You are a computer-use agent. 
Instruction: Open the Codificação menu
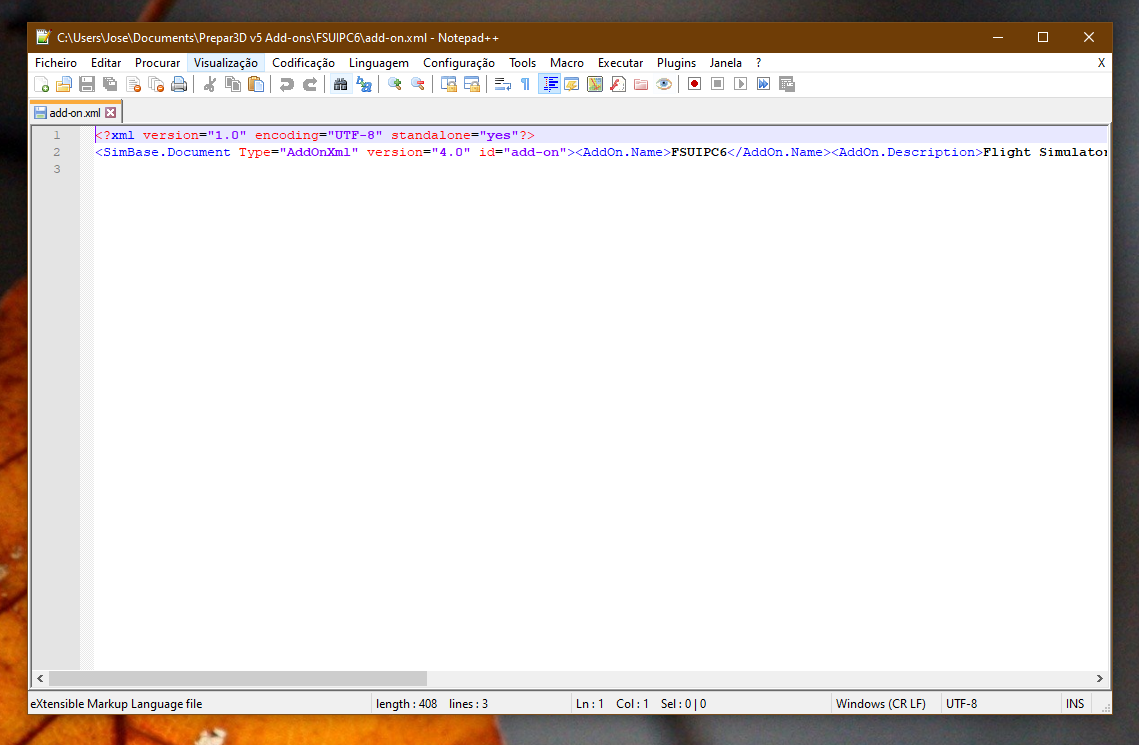coord(304,63)
